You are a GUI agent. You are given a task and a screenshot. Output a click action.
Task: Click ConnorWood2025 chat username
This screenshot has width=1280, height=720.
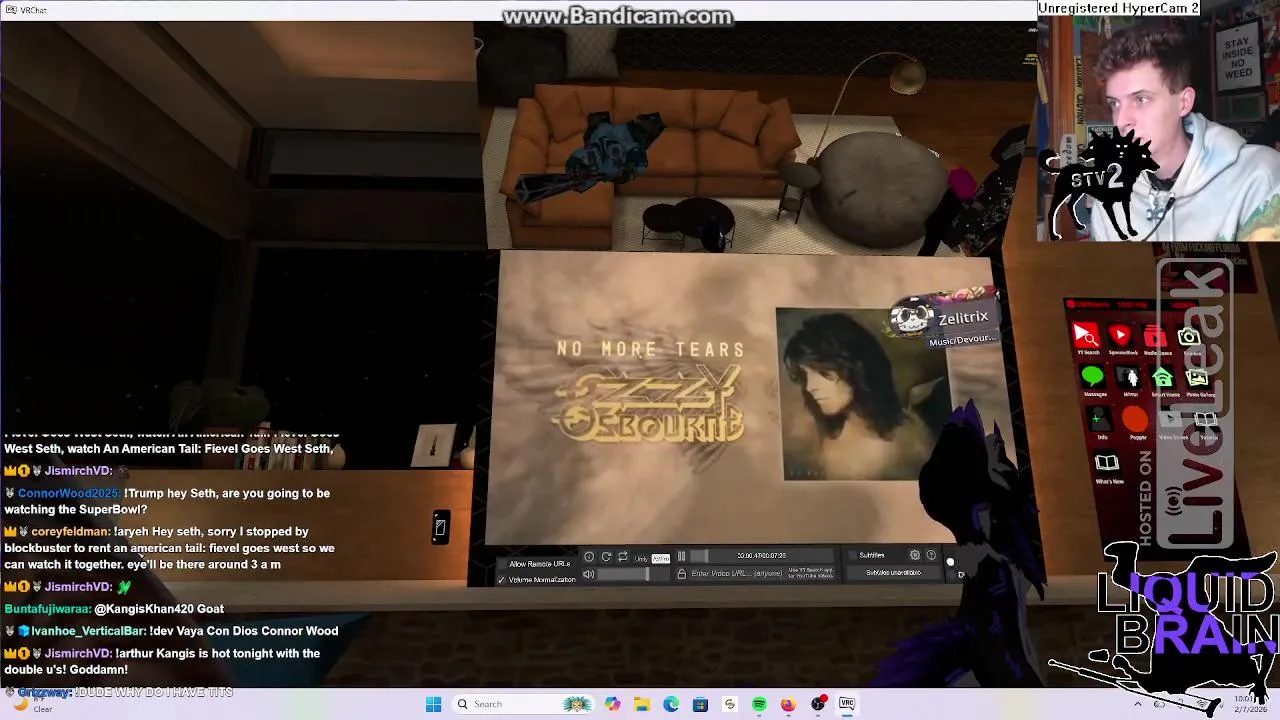pos(69,493)
